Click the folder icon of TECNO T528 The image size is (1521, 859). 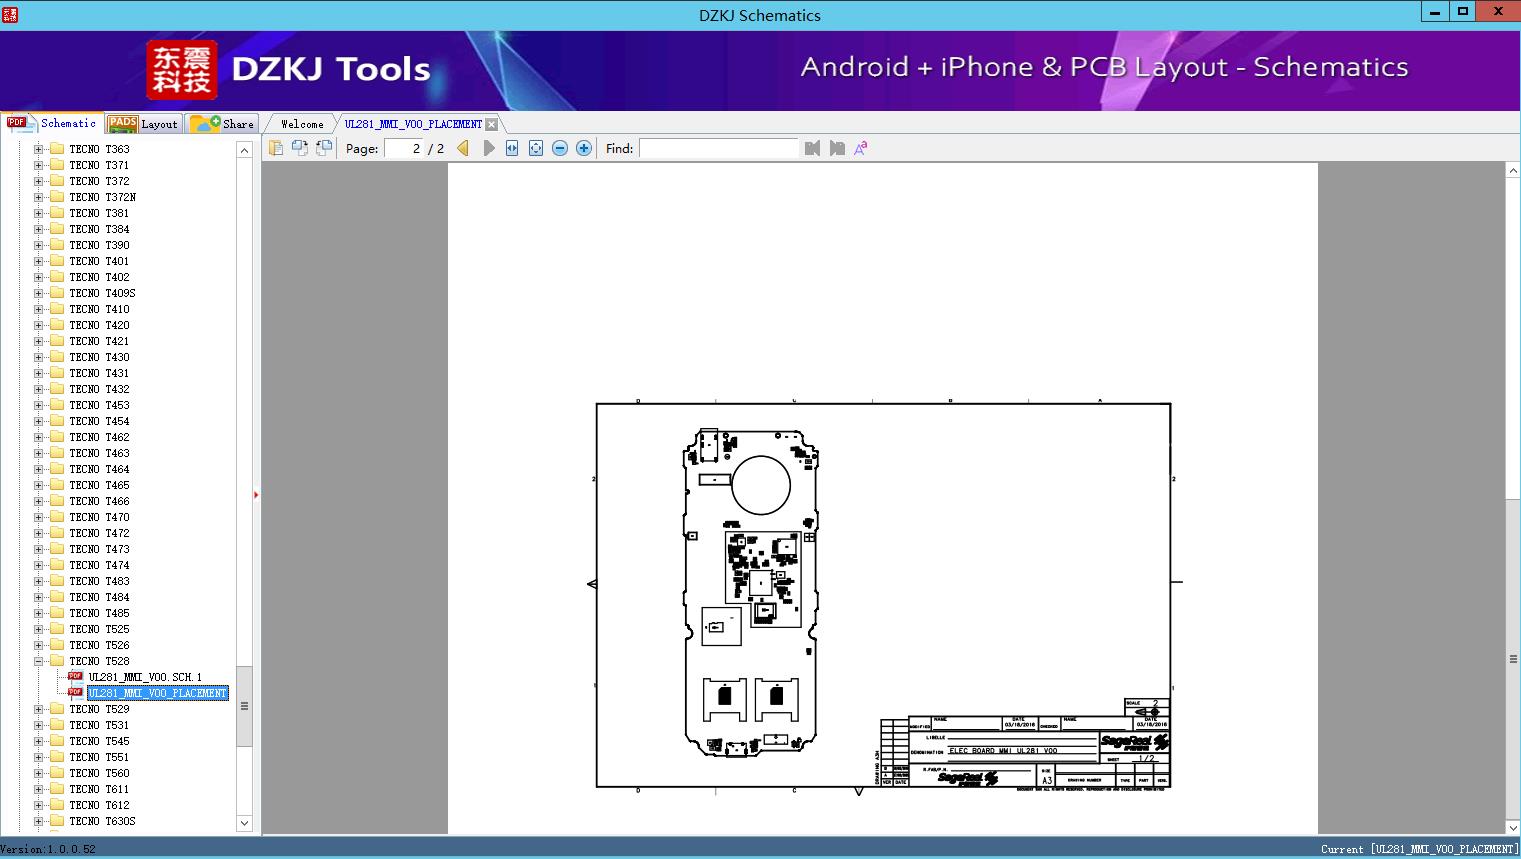coord(57,661)
